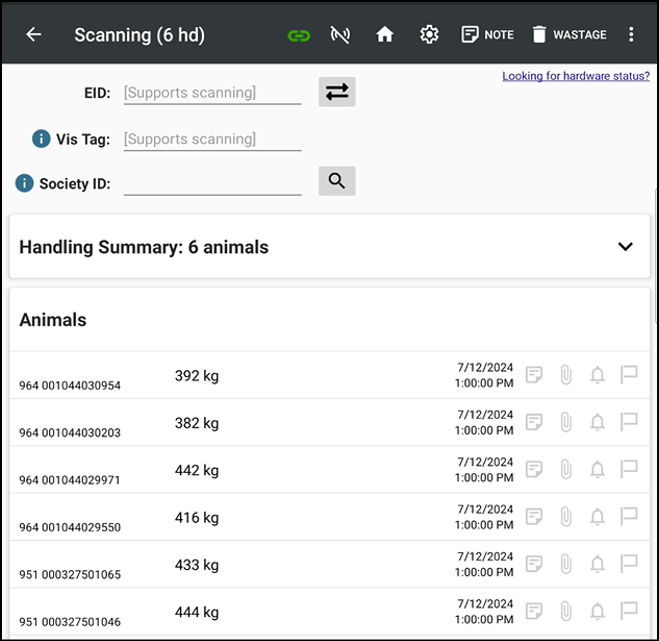This screenshot has height=641, width=659.
Task: Click the back arrow in header
Action: click(34, 35)
